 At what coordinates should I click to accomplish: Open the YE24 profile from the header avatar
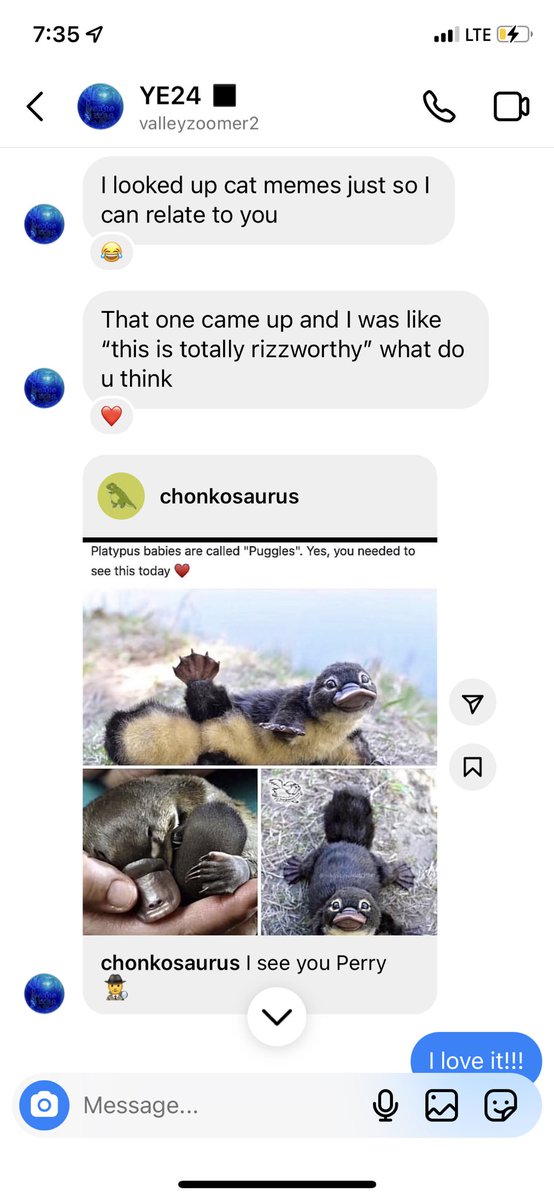pyautogui.click(x=101, y=106)
